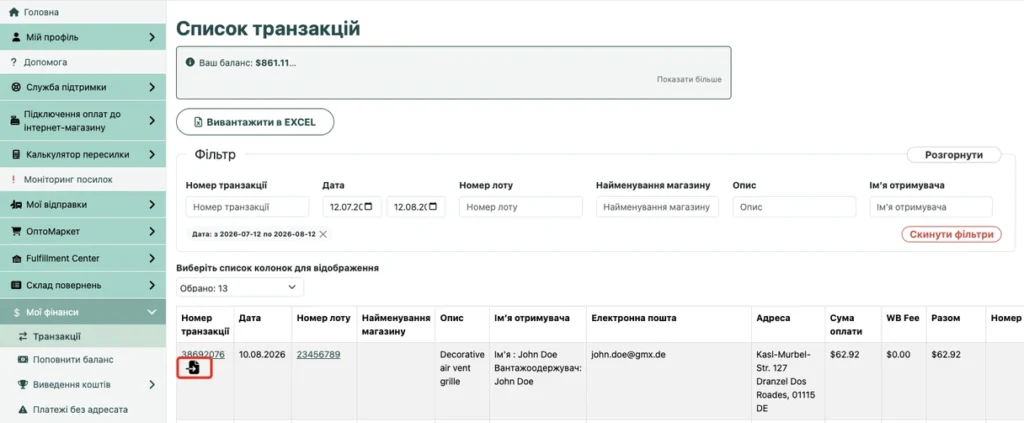Click Скинути фільтри button
This screenshot has width=1024, height=423.
tap(952, 234)
